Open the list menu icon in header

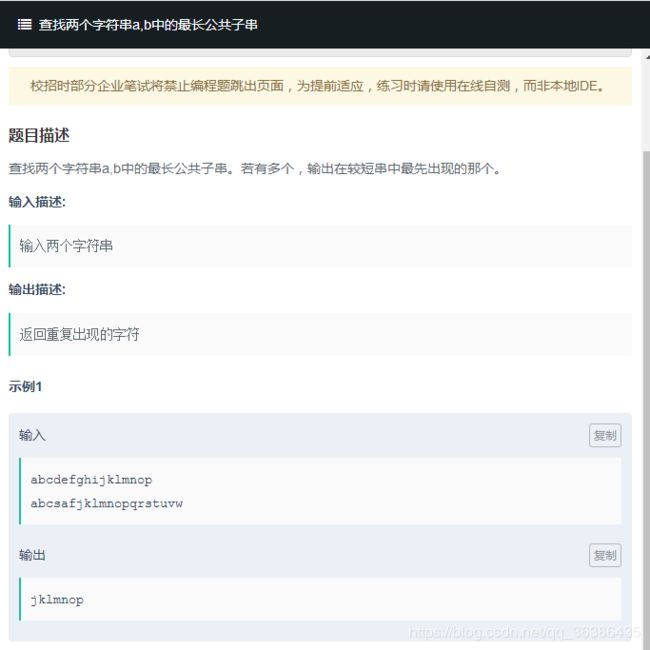point(24,25)
